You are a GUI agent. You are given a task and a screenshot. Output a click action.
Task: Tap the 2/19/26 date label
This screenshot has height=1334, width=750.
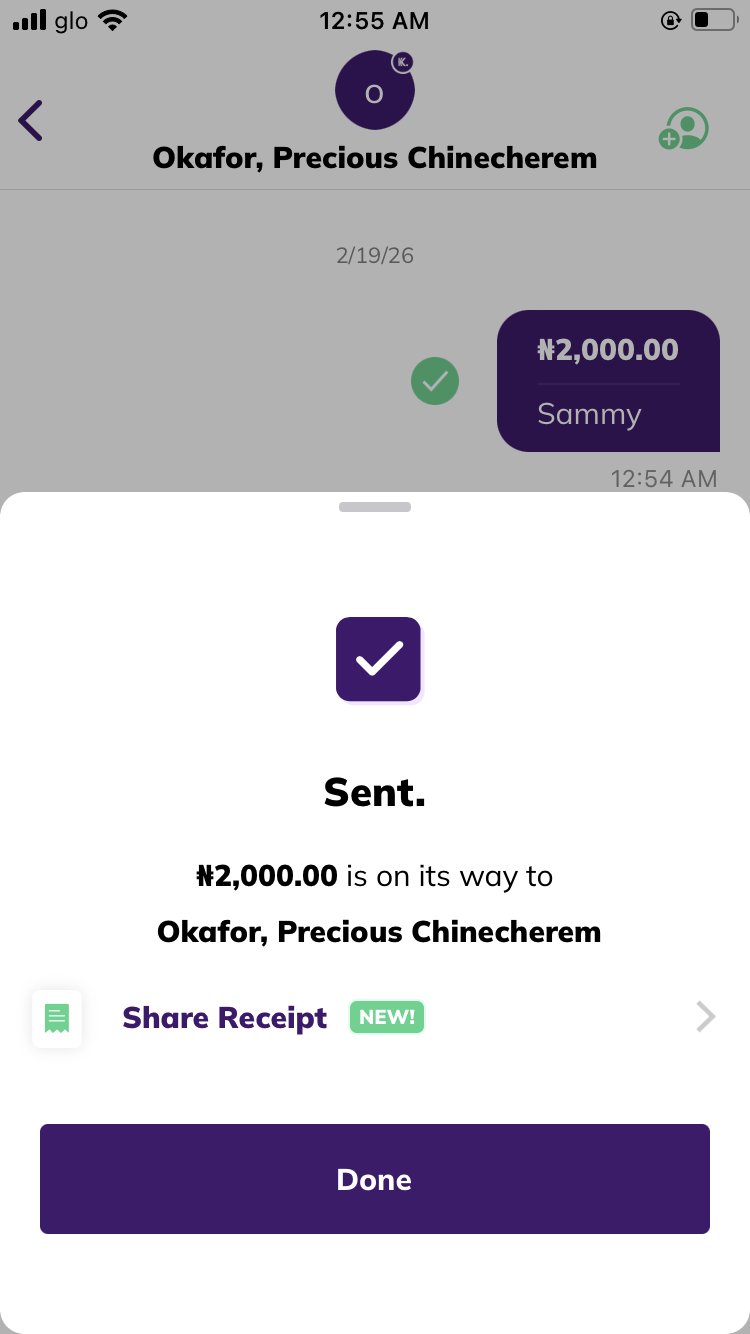click(x=375, y=255)
